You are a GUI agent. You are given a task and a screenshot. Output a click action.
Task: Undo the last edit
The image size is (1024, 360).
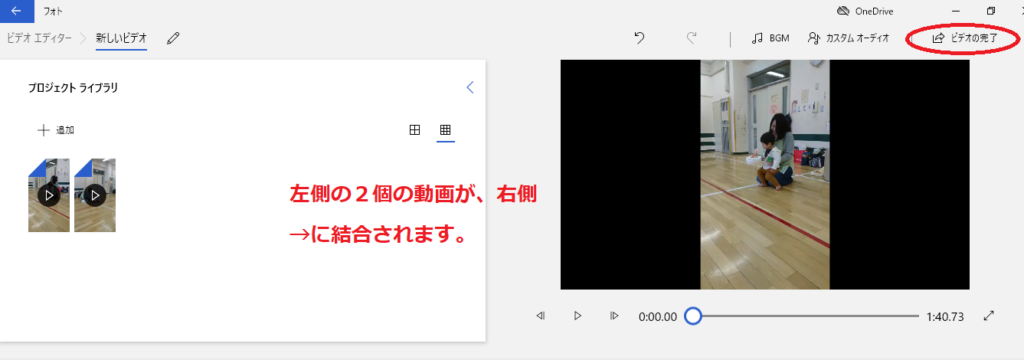pyautogui.click(x=639, y=38)
